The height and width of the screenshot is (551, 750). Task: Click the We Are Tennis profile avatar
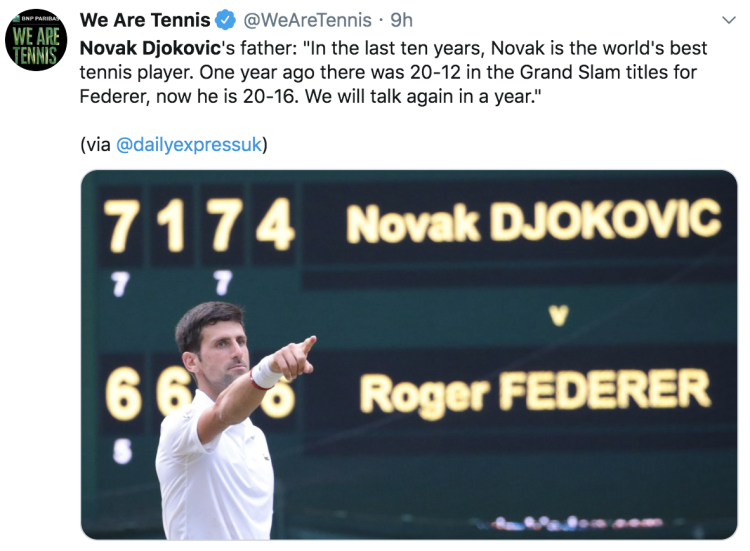pos(37,38)
